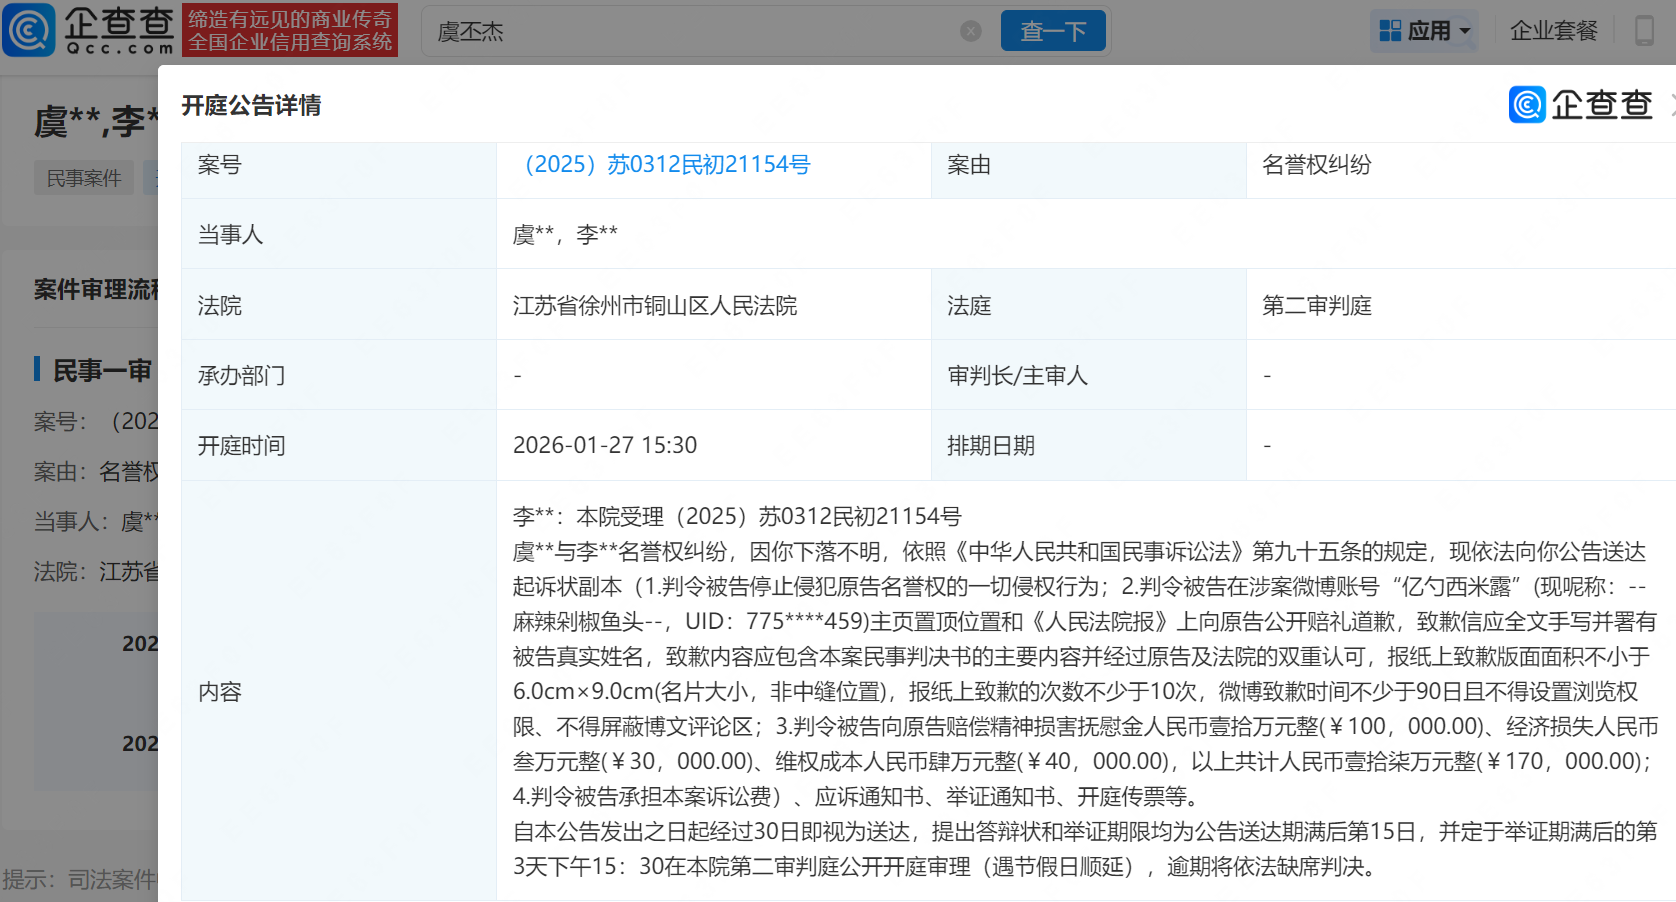Image resolution: width=1676 pixels, height=902 pixels.
Task: Select the 民事一审 stage heading
Action: pos(101,371)
